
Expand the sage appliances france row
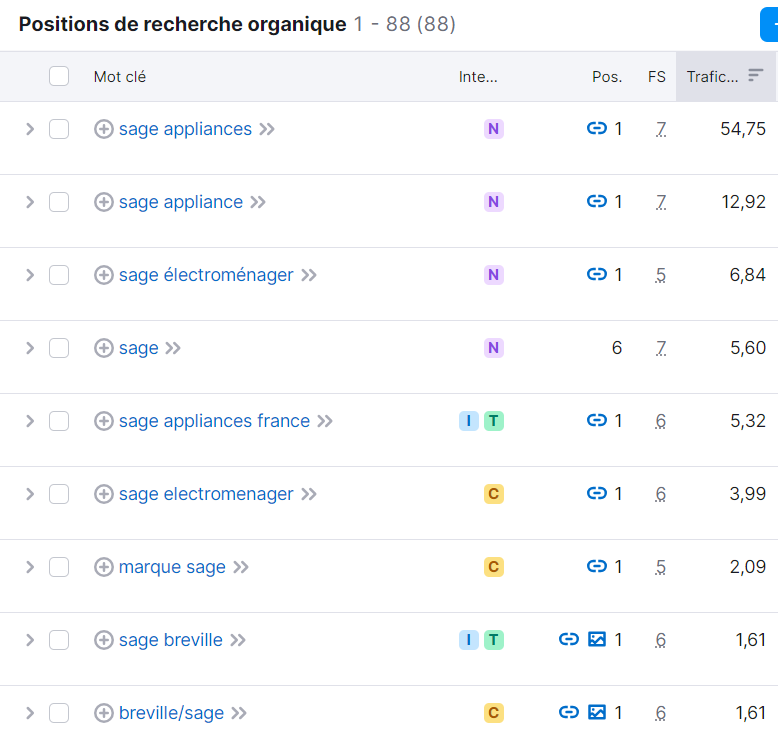[x=30, y=421]
